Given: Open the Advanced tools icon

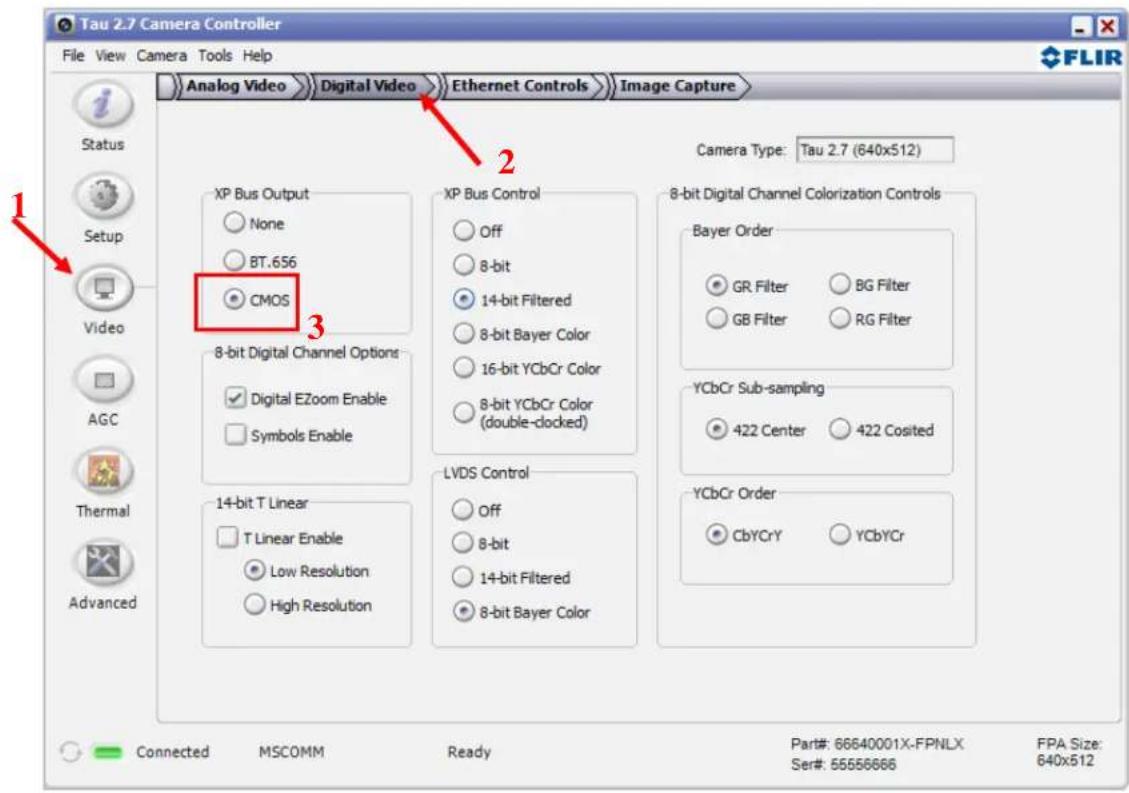Looking at the screenshot, I should click(x=104, y=563).
